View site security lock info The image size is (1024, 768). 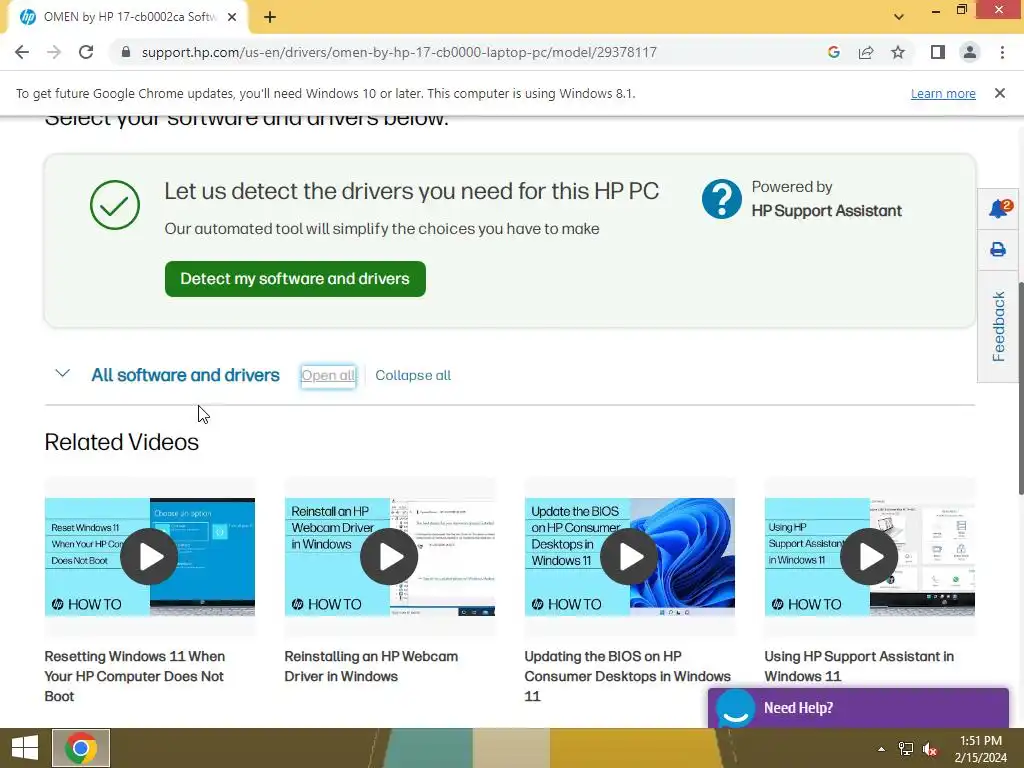[x=126, y=52]
